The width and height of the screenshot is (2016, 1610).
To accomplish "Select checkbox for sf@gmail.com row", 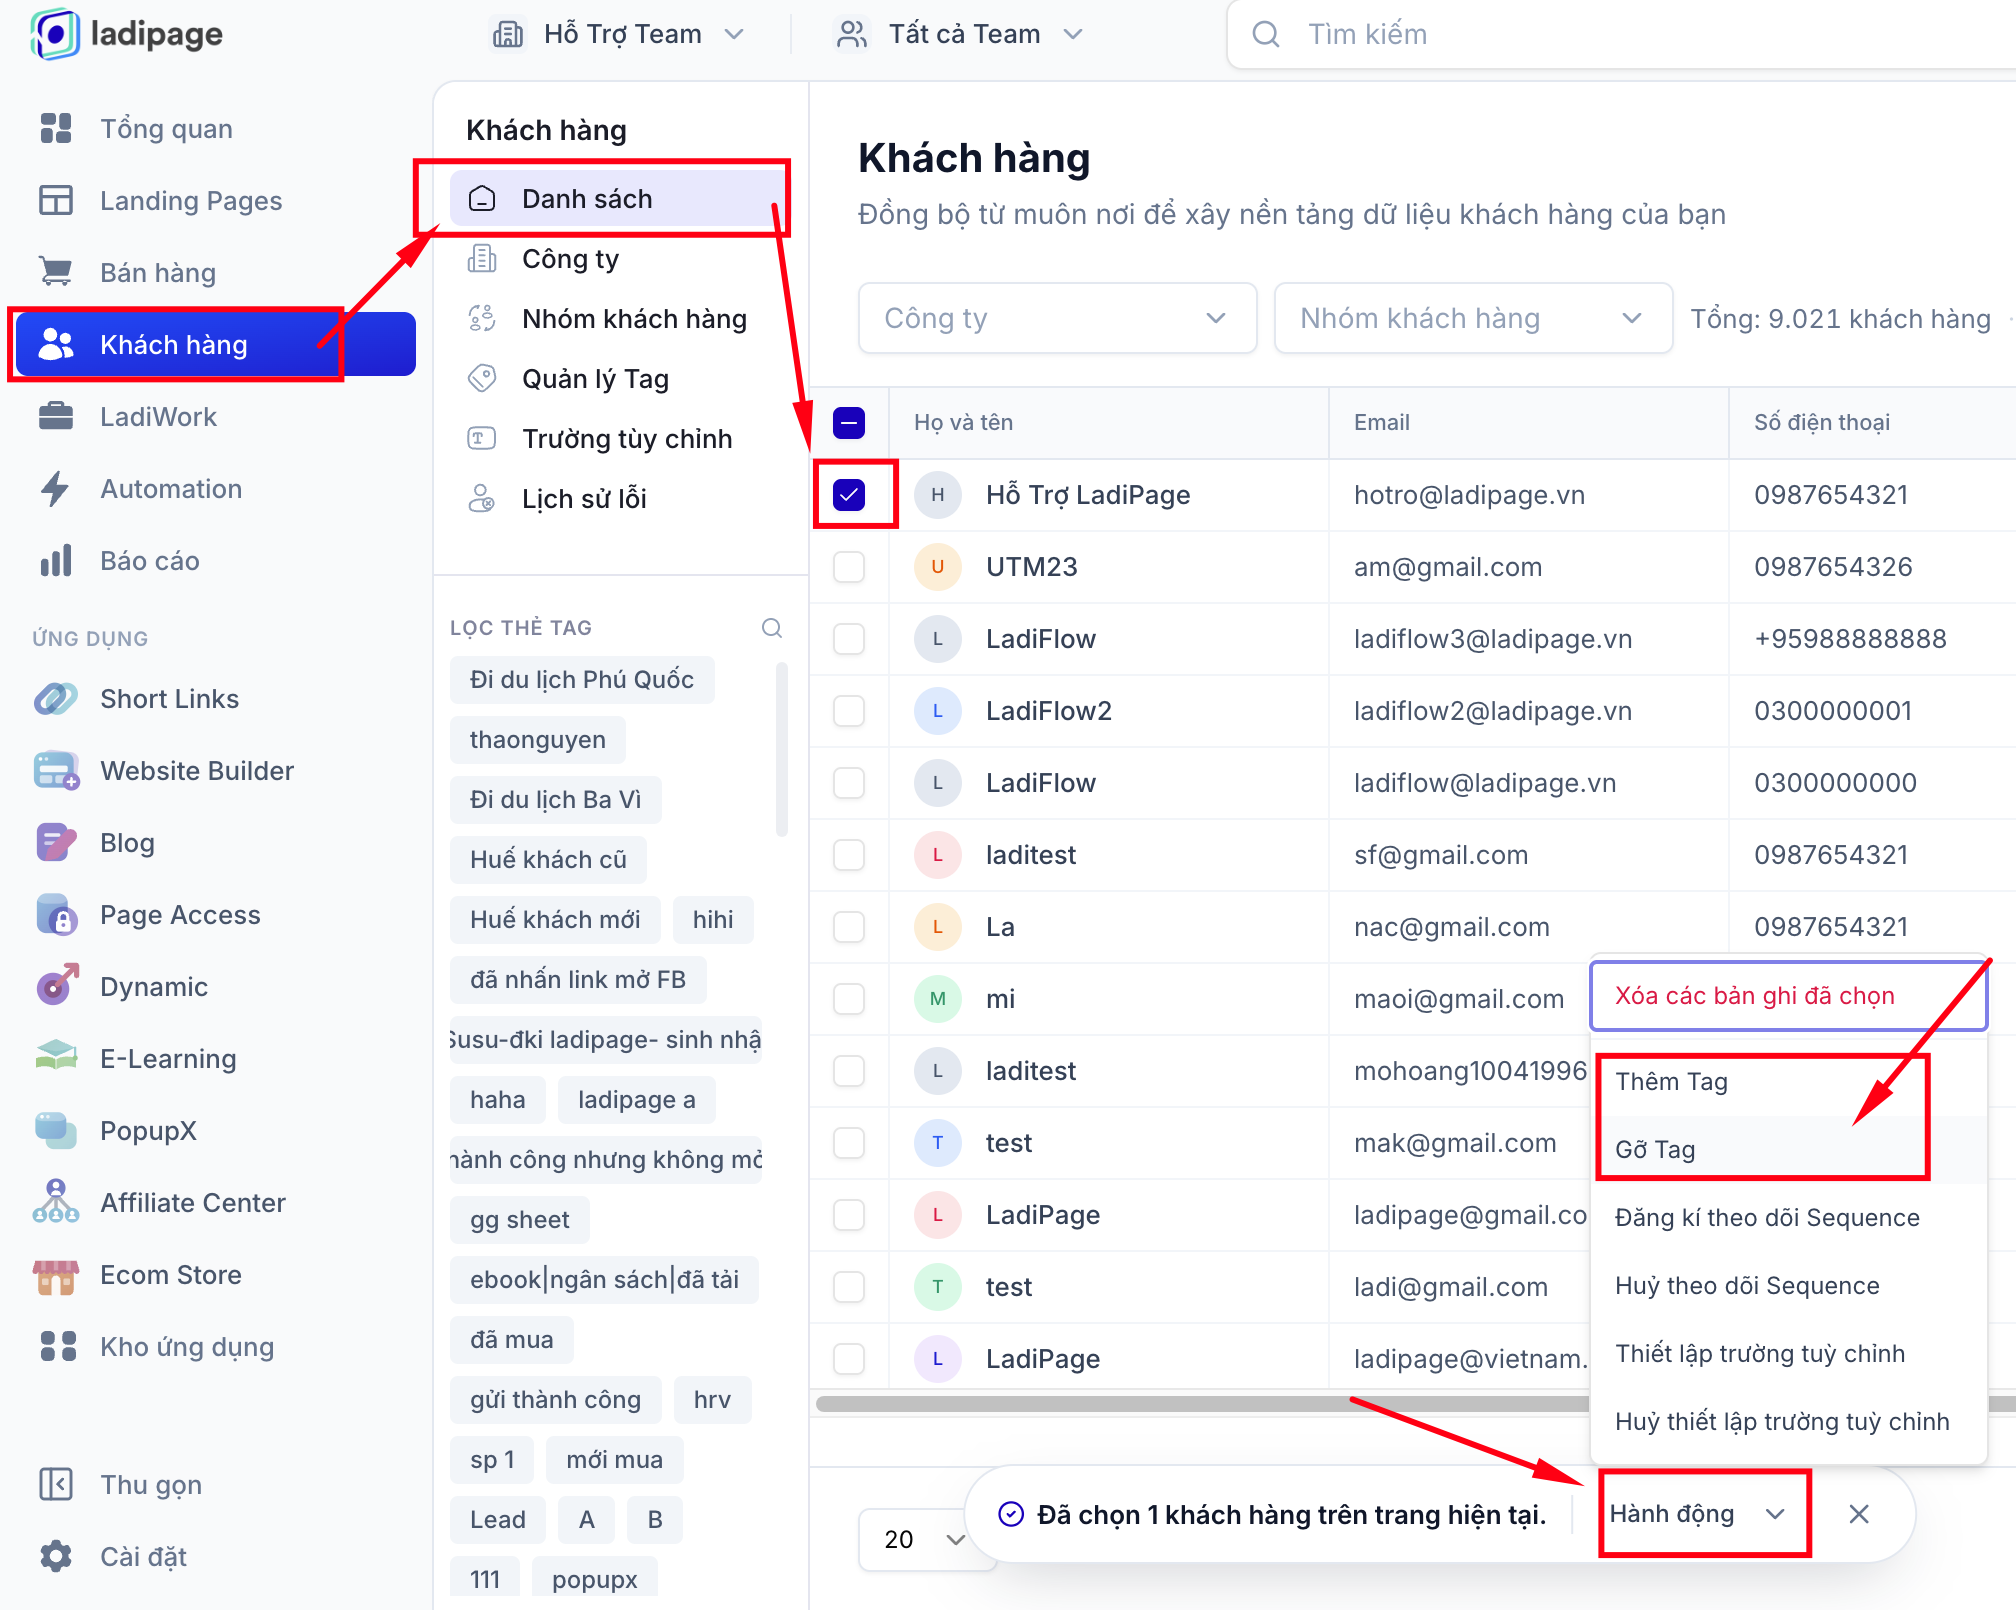I will coord(849,855).
